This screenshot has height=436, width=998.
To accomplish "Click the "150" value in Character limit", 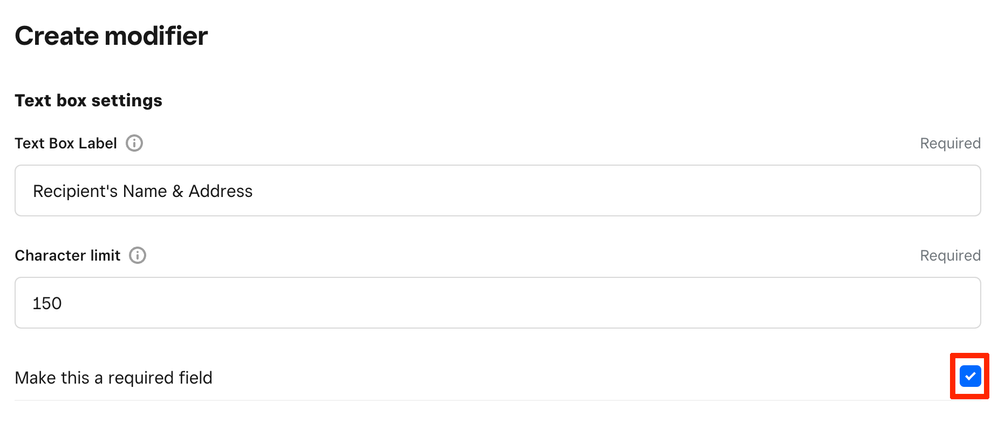I will [47, 303].
